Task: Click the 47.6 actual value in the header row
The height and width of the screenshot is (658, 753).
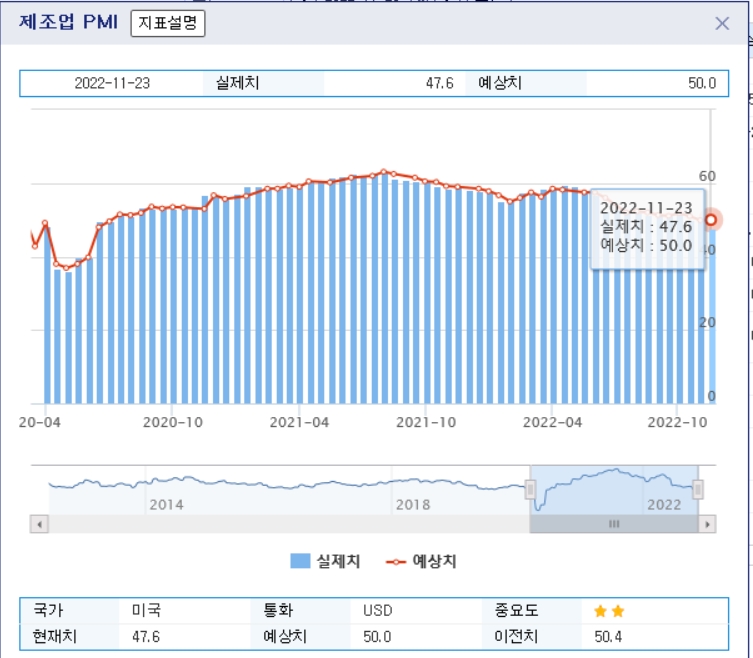Action: pos(439,83)
